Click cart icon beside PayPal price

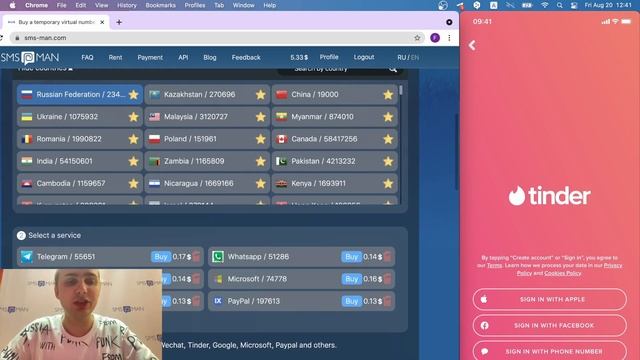(x=387, y=301)
